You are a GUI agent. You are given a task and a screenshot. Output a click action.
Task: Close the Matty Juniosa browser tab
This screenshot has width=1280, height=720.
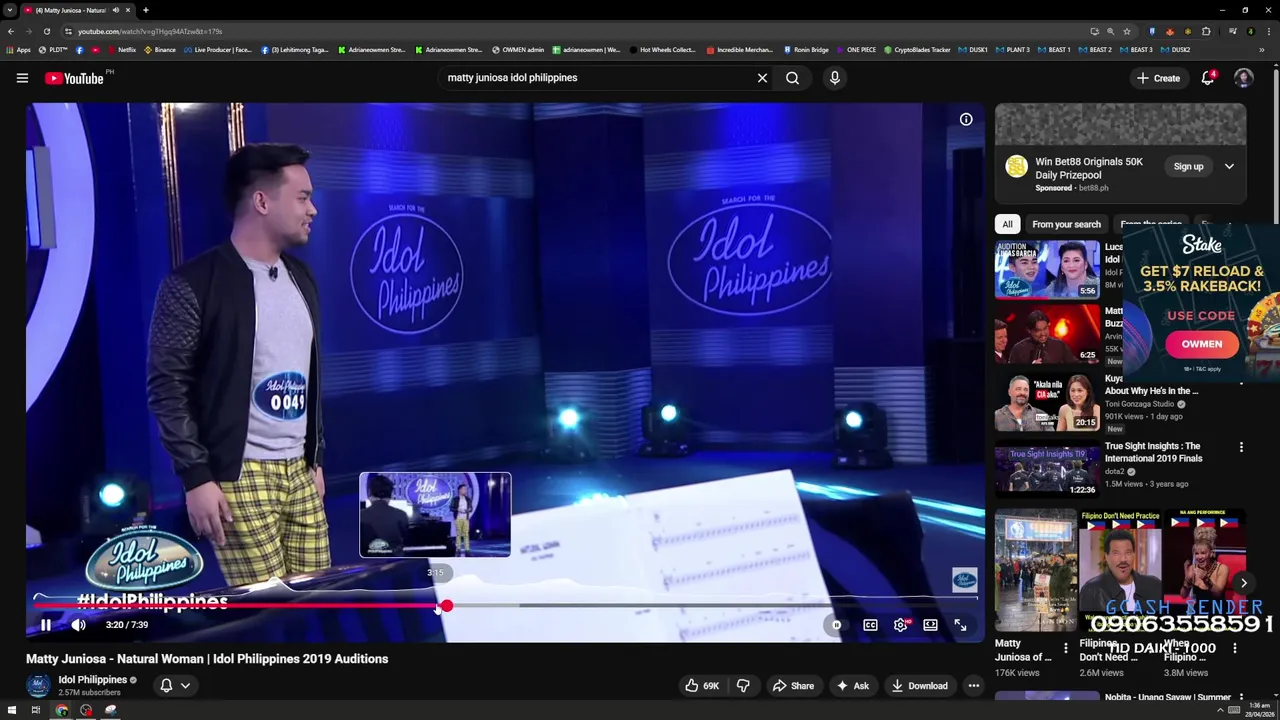[127, 10]
